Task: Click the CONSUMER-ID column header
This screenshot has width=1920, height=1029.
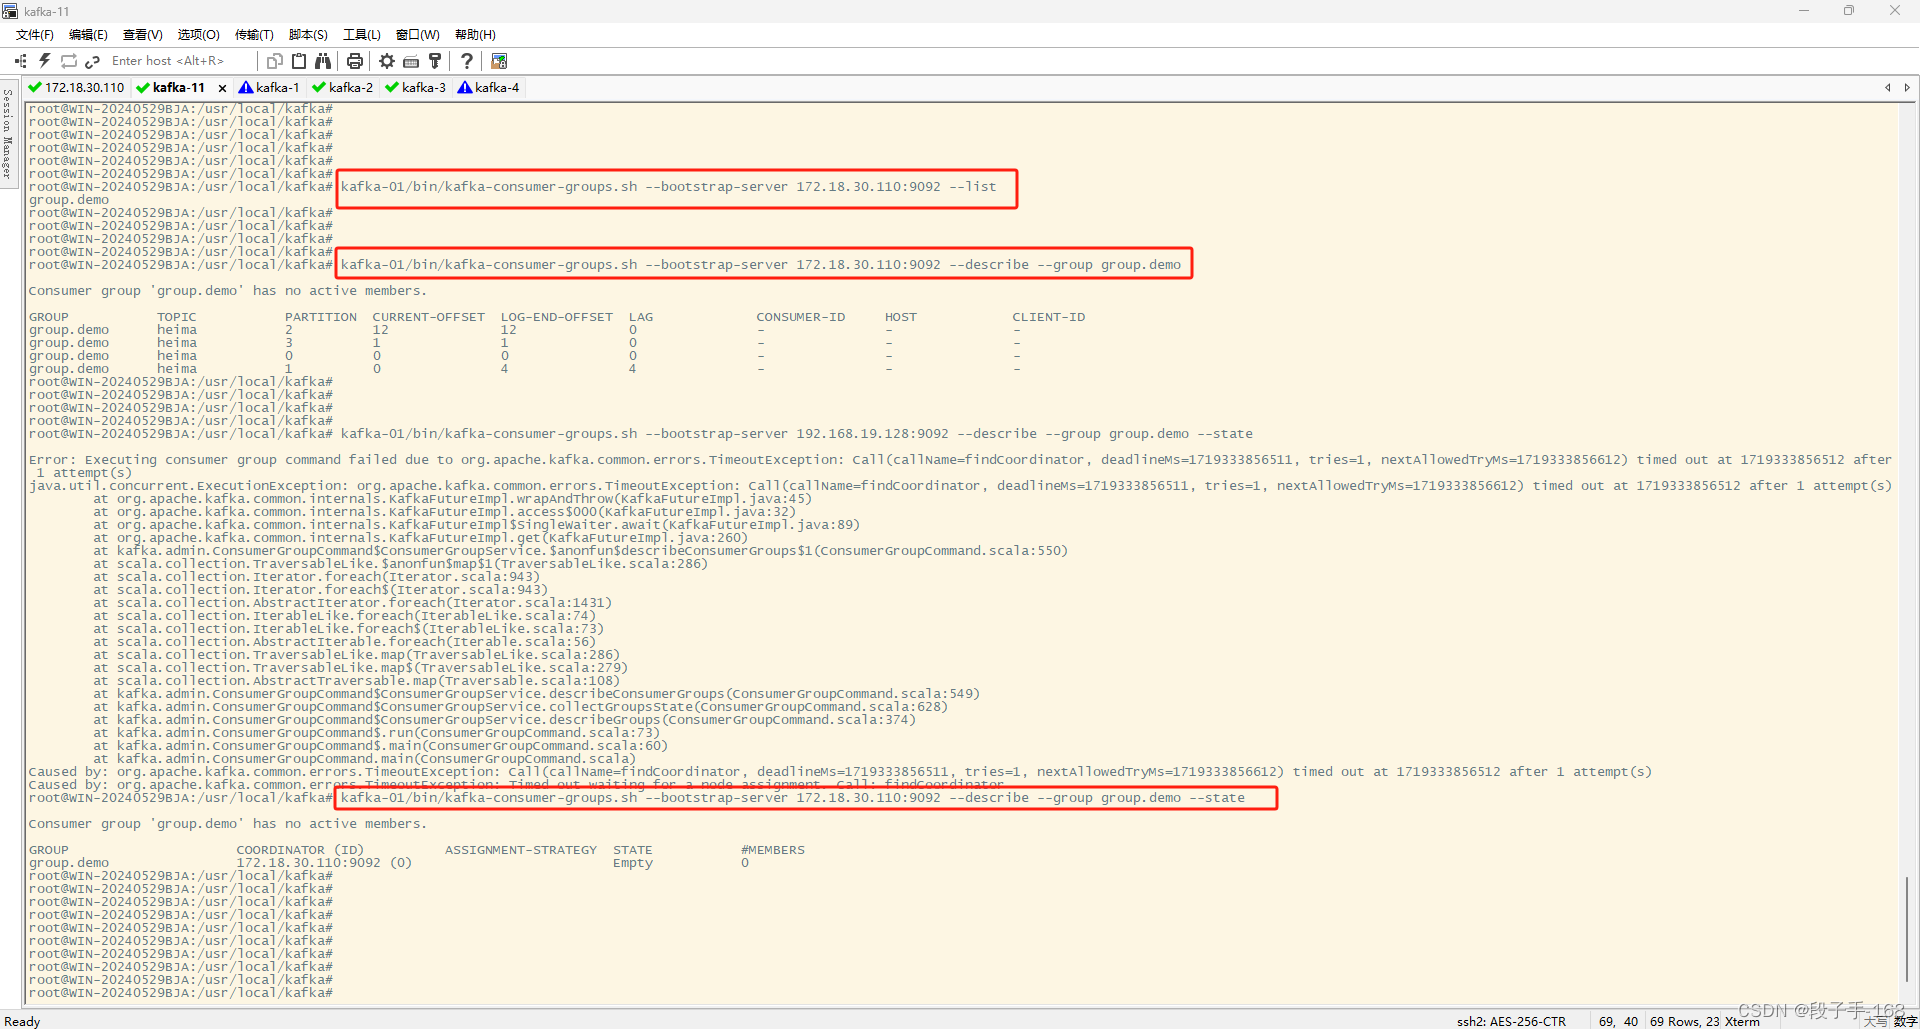Action: pyautogui.click(x=801, y=317)
